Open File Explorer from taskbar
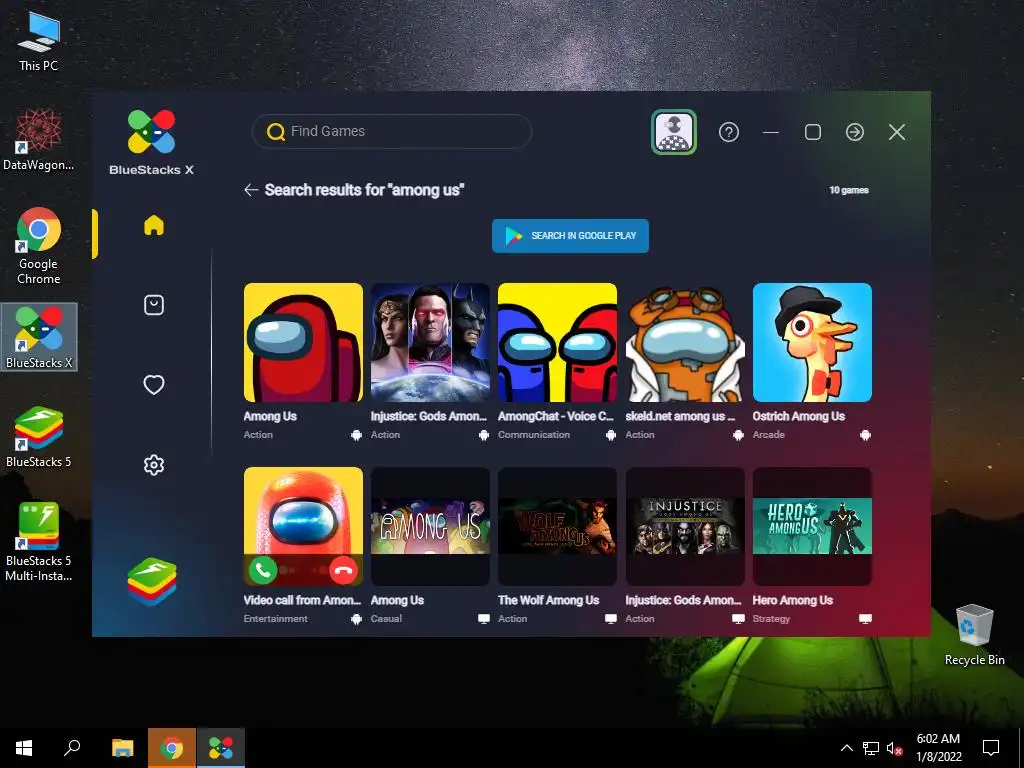Viewport: 1024px width, 768px height. coord(122,748)
